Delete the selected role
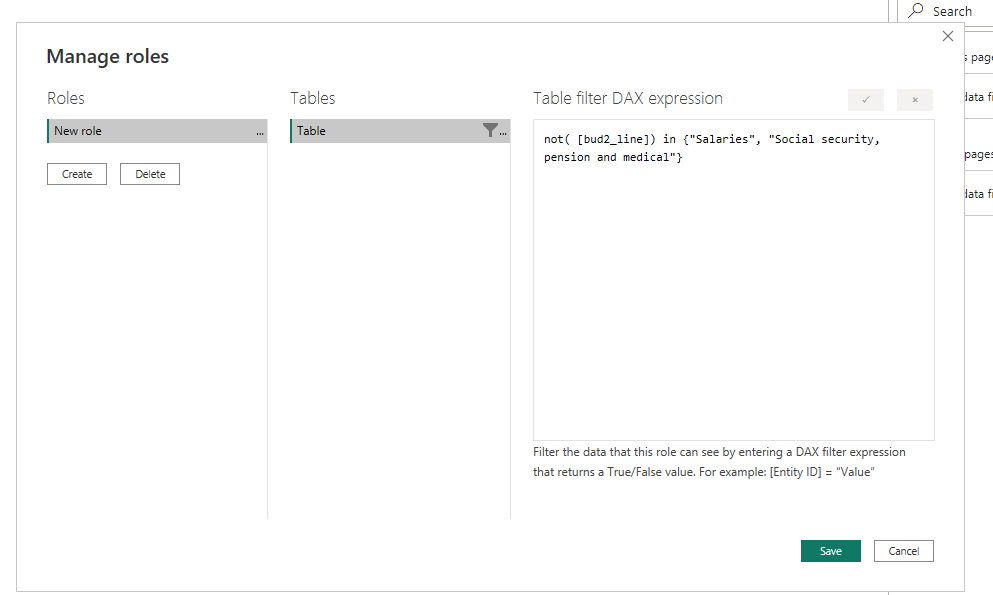The image size is (993, 595). tap(150, 174)
